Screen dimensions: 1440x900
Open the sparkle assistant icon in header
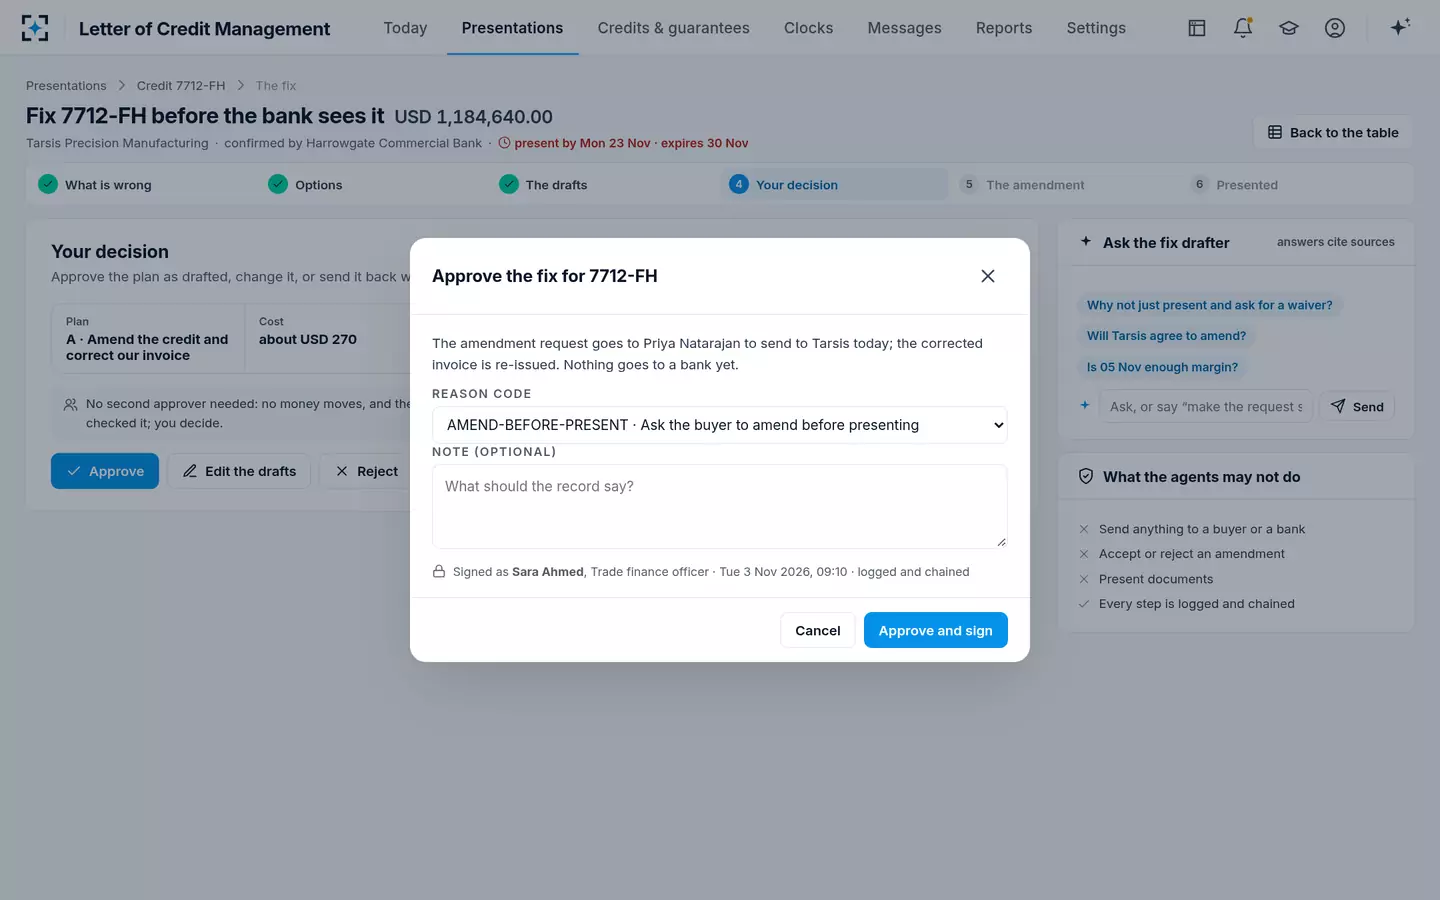click(x=1400, y=27)
